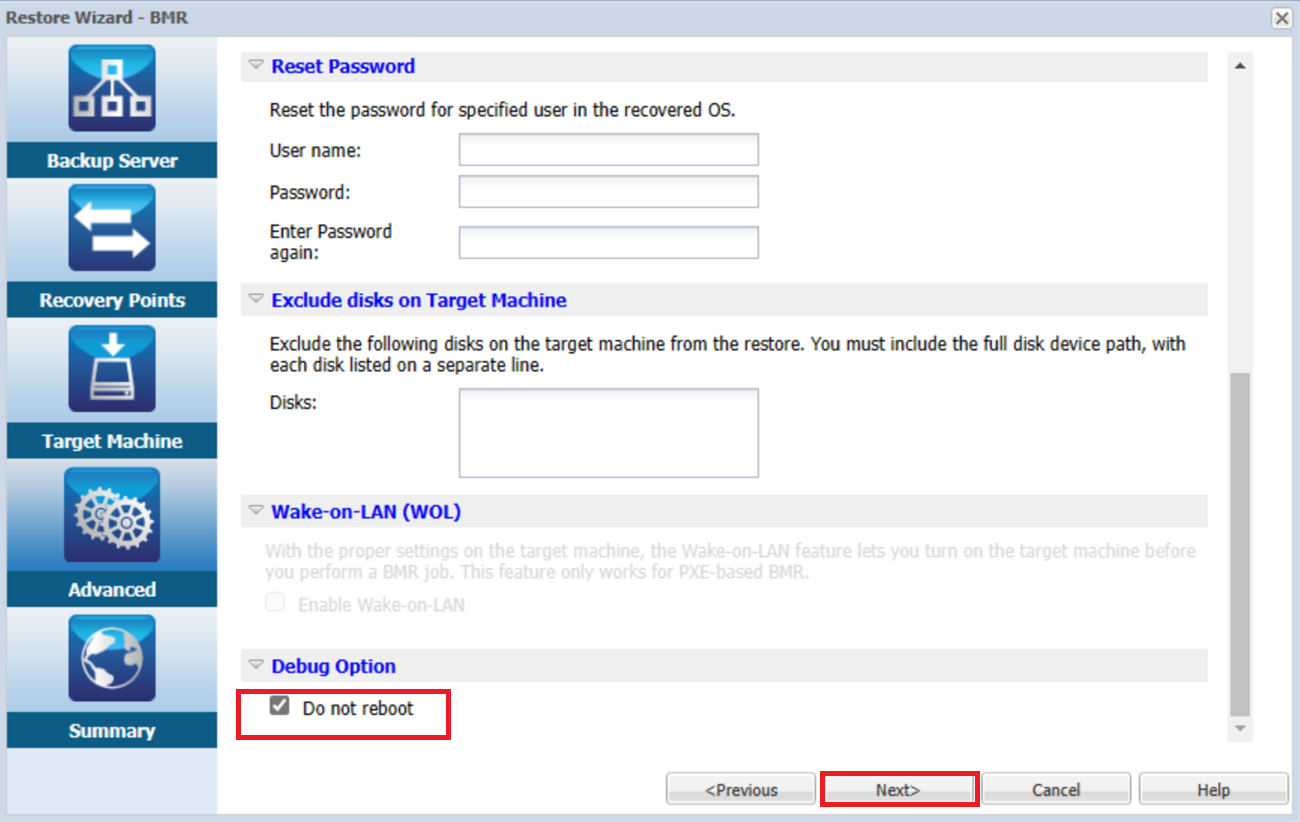The image size is (1300, 822).
Task: Collapse the Debug Option section
Action: point(256,666)
